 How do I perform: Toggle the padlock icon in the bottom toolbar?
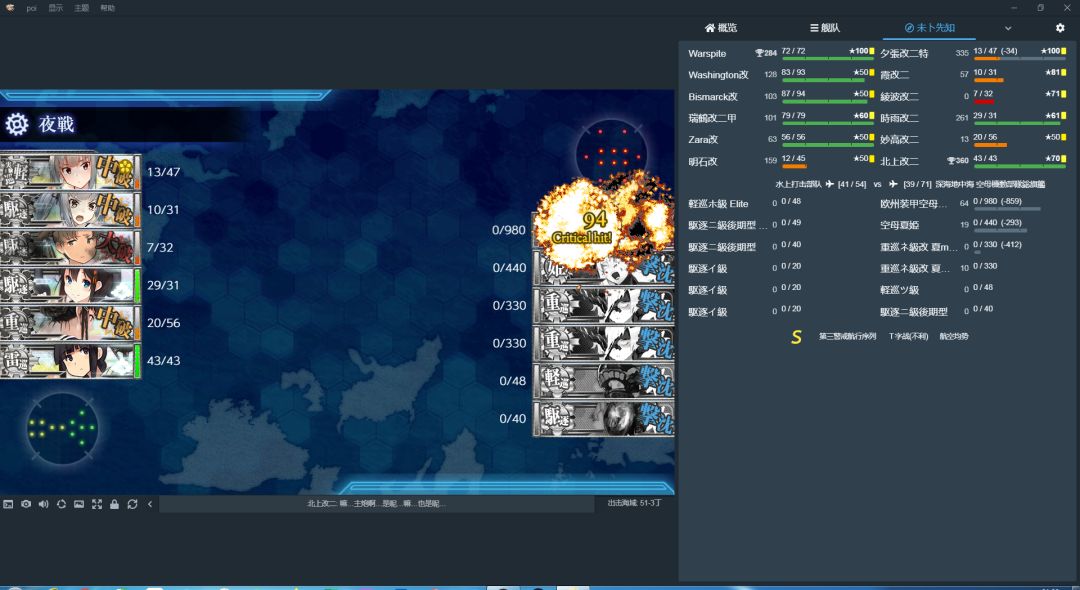114,504
